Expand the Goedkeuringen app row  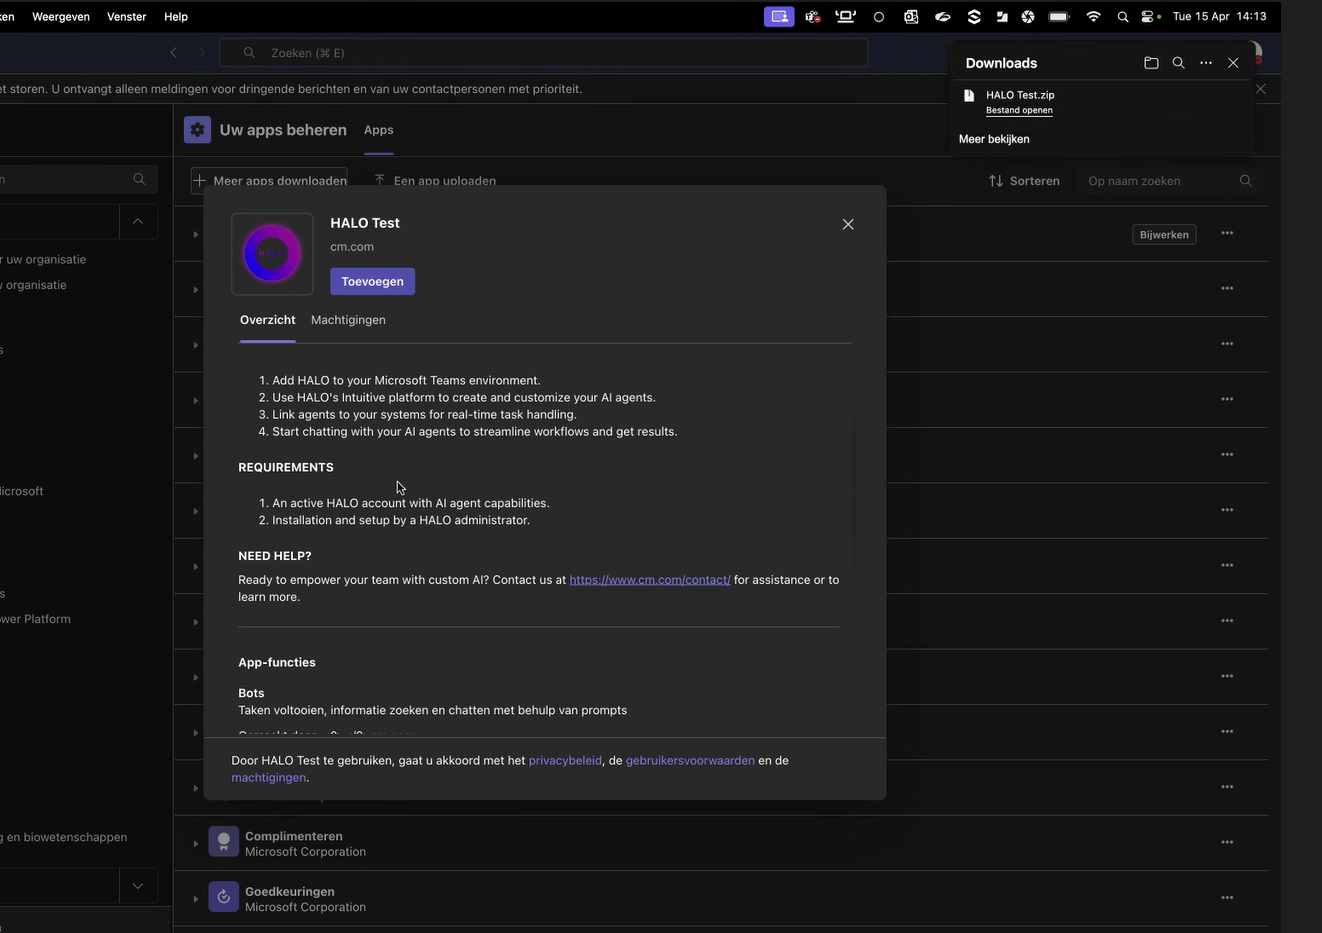click(195, 899)
